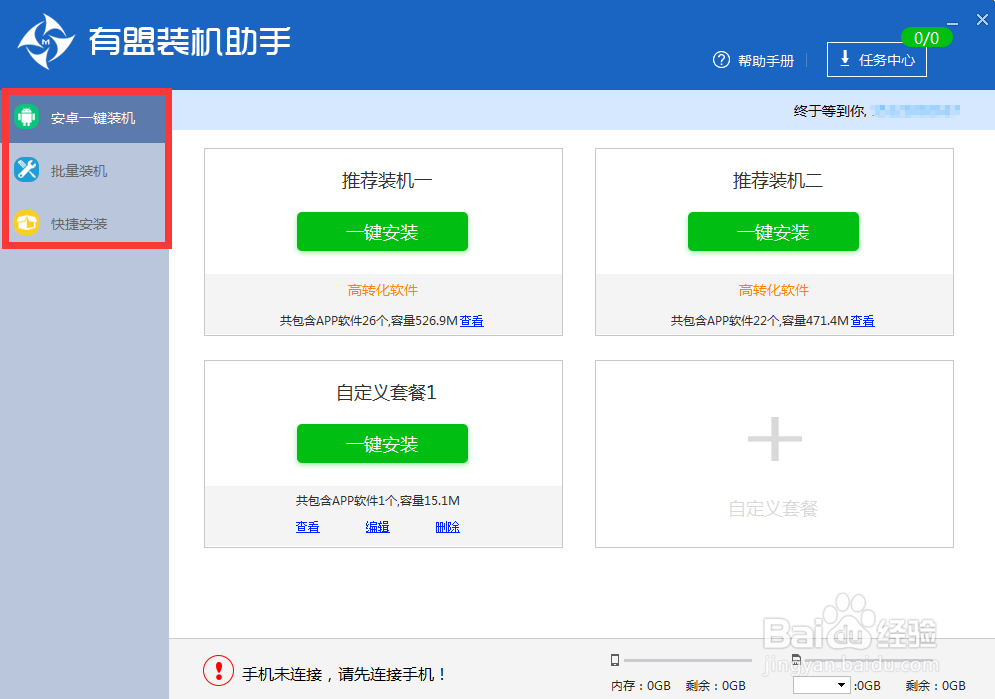Click 一键安装 under 推荐装机一
Screen dimensions: 995x699
pyautogui.click(x=382, y=231)
